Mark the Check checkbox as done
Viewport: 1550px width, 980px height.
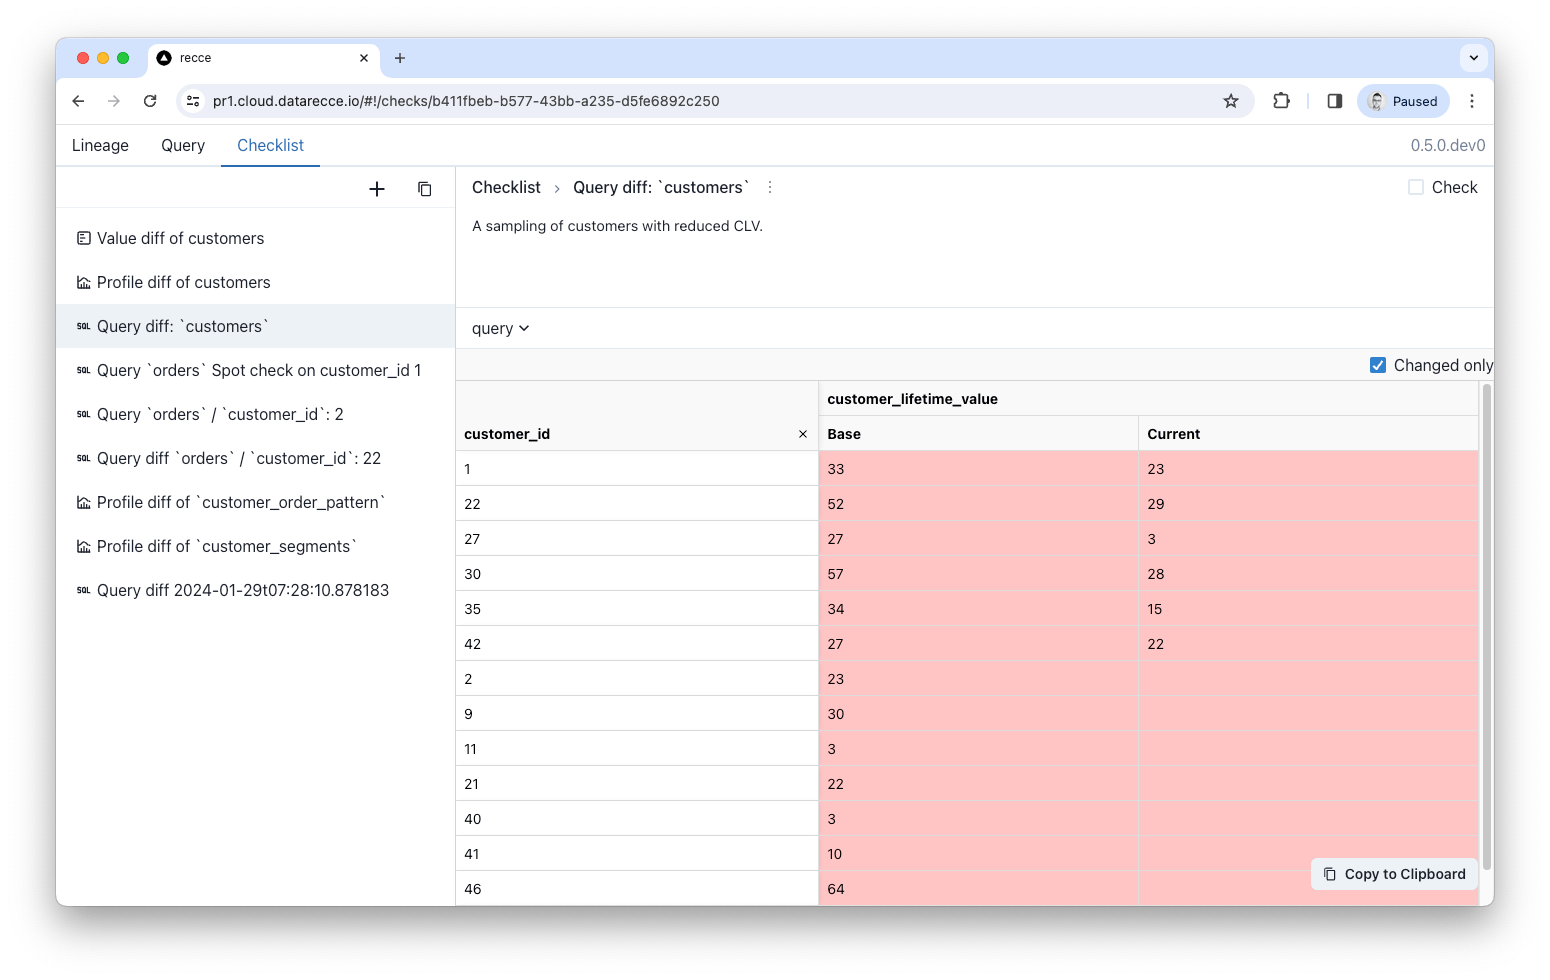click(x=1416, y=187)
